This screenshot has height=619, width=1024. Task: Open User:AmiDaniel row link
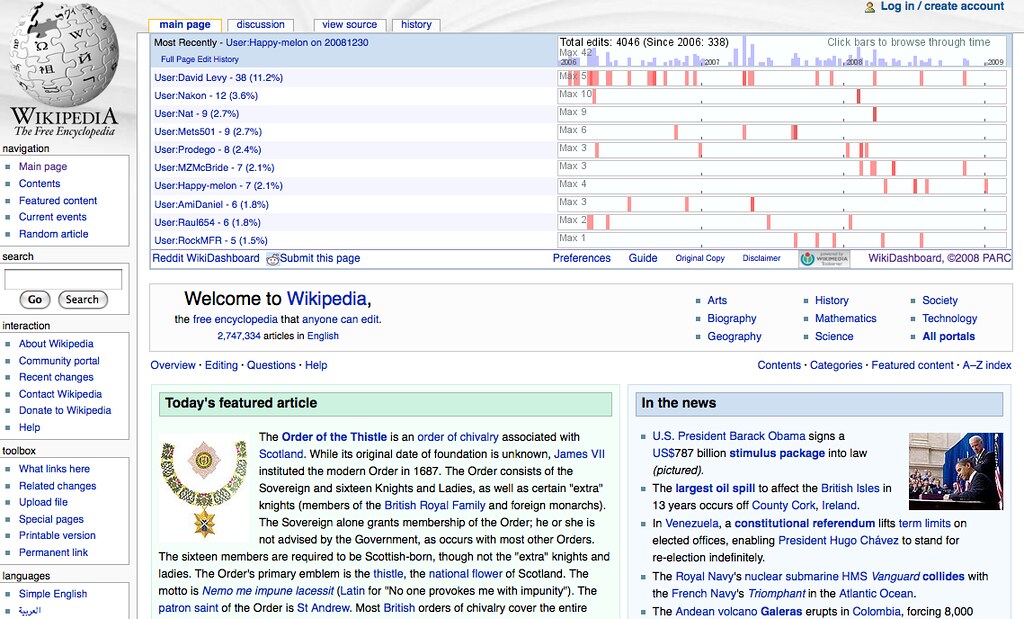pyautogui.click(x=212, y=204)
